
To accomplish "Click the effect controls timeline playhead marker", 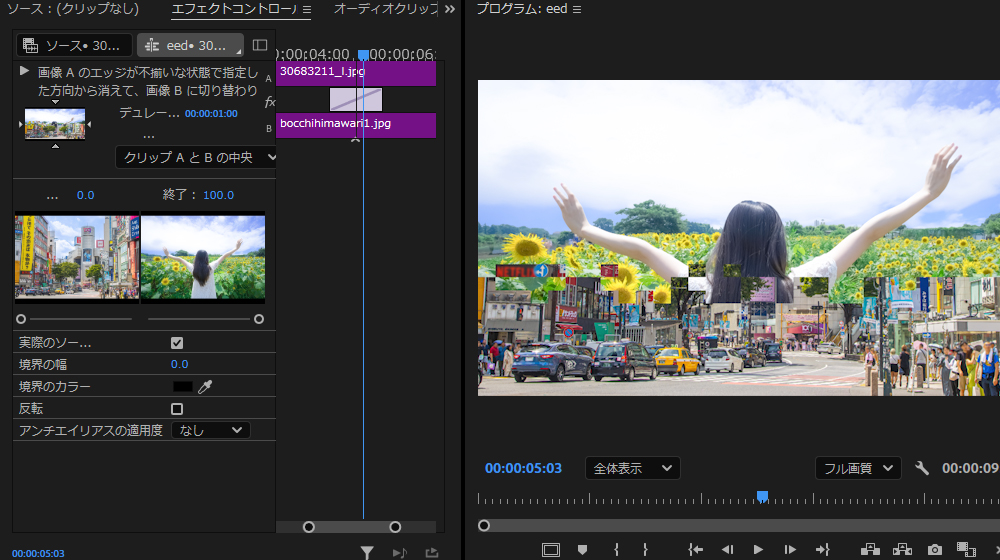I will tap(363, 55).
